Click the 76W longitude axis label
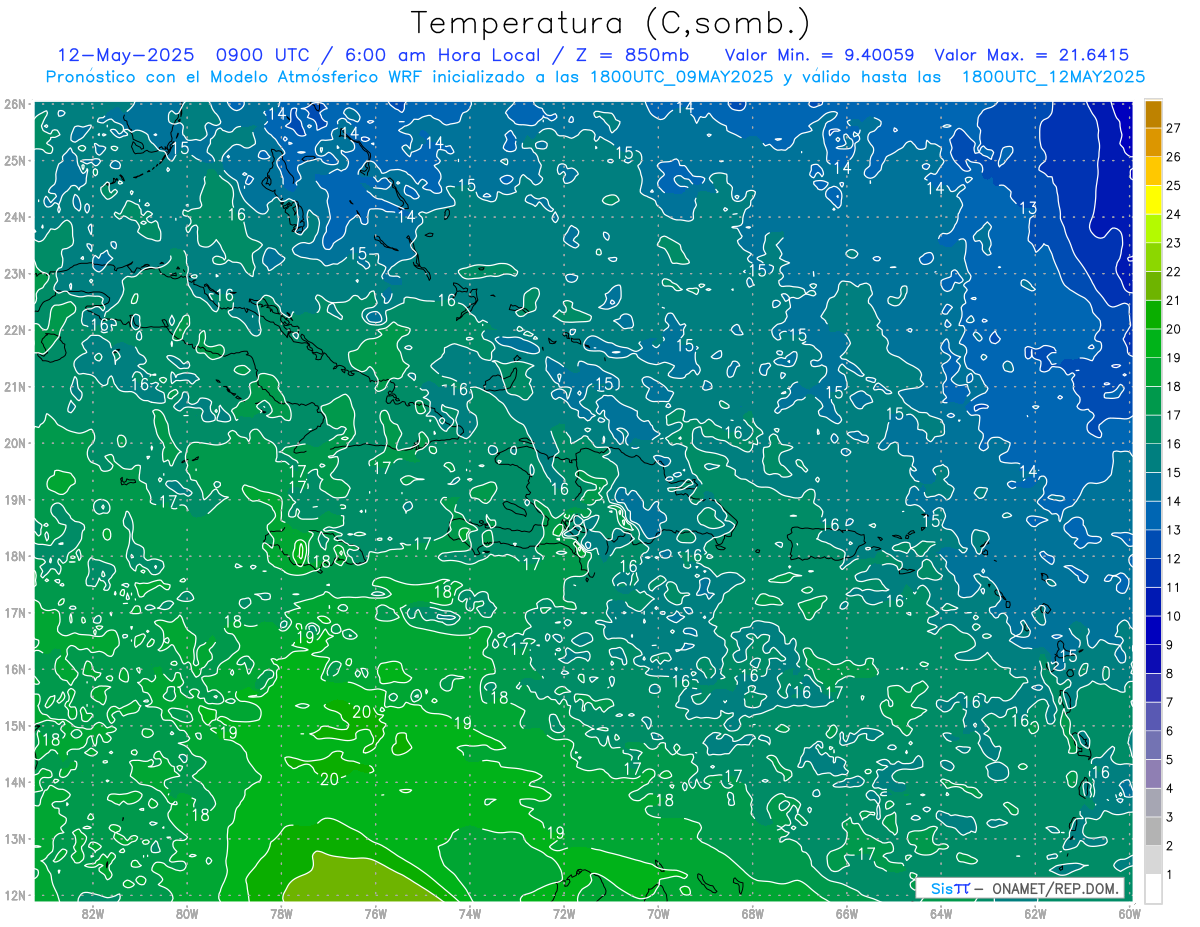This screenshot has height=927, width=1200. 375,913
